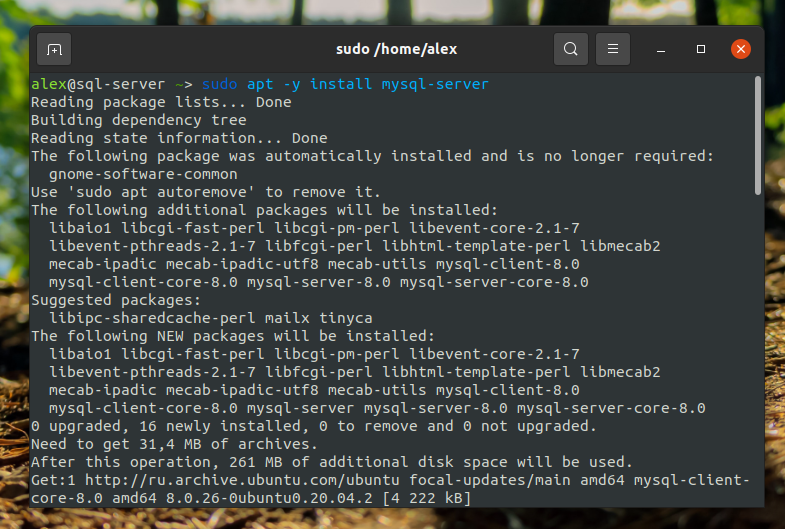Click the command 'sudo apt -y install mysql-server'
The height and width of the screenshot is (529, 785).
click(345, 84)
